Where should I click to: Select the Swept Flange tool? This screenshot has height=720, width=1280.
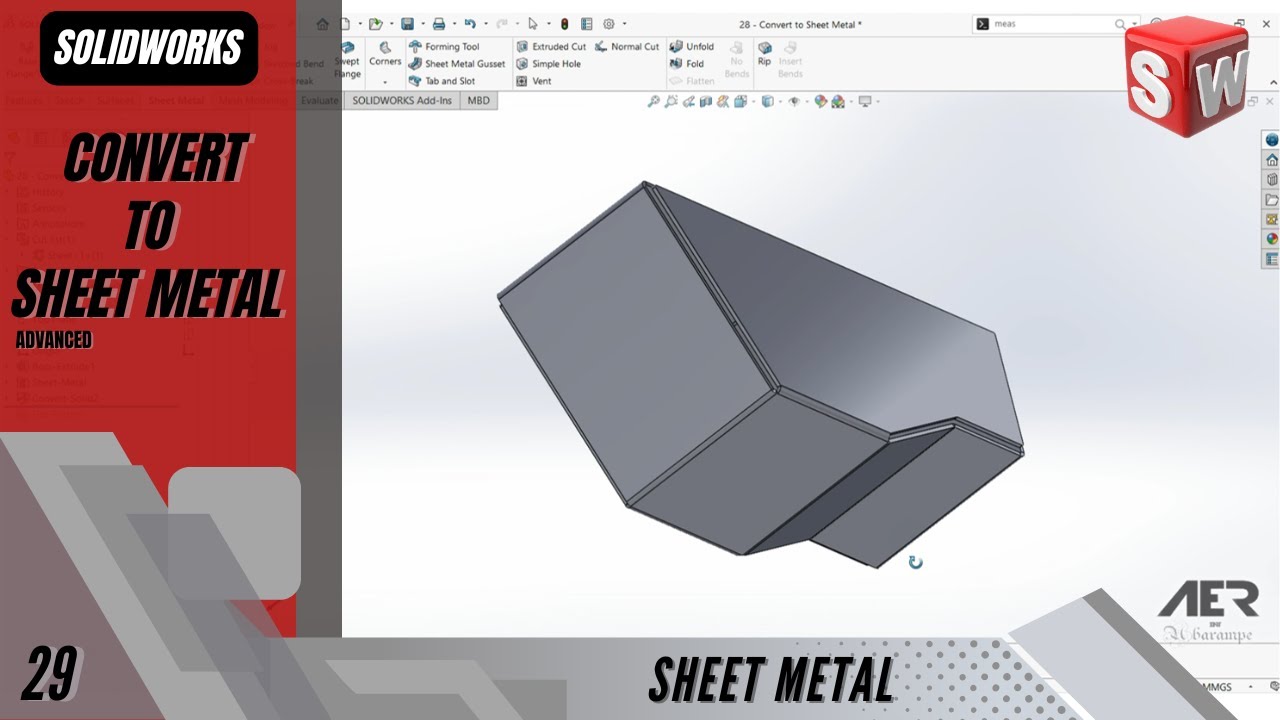348,60
